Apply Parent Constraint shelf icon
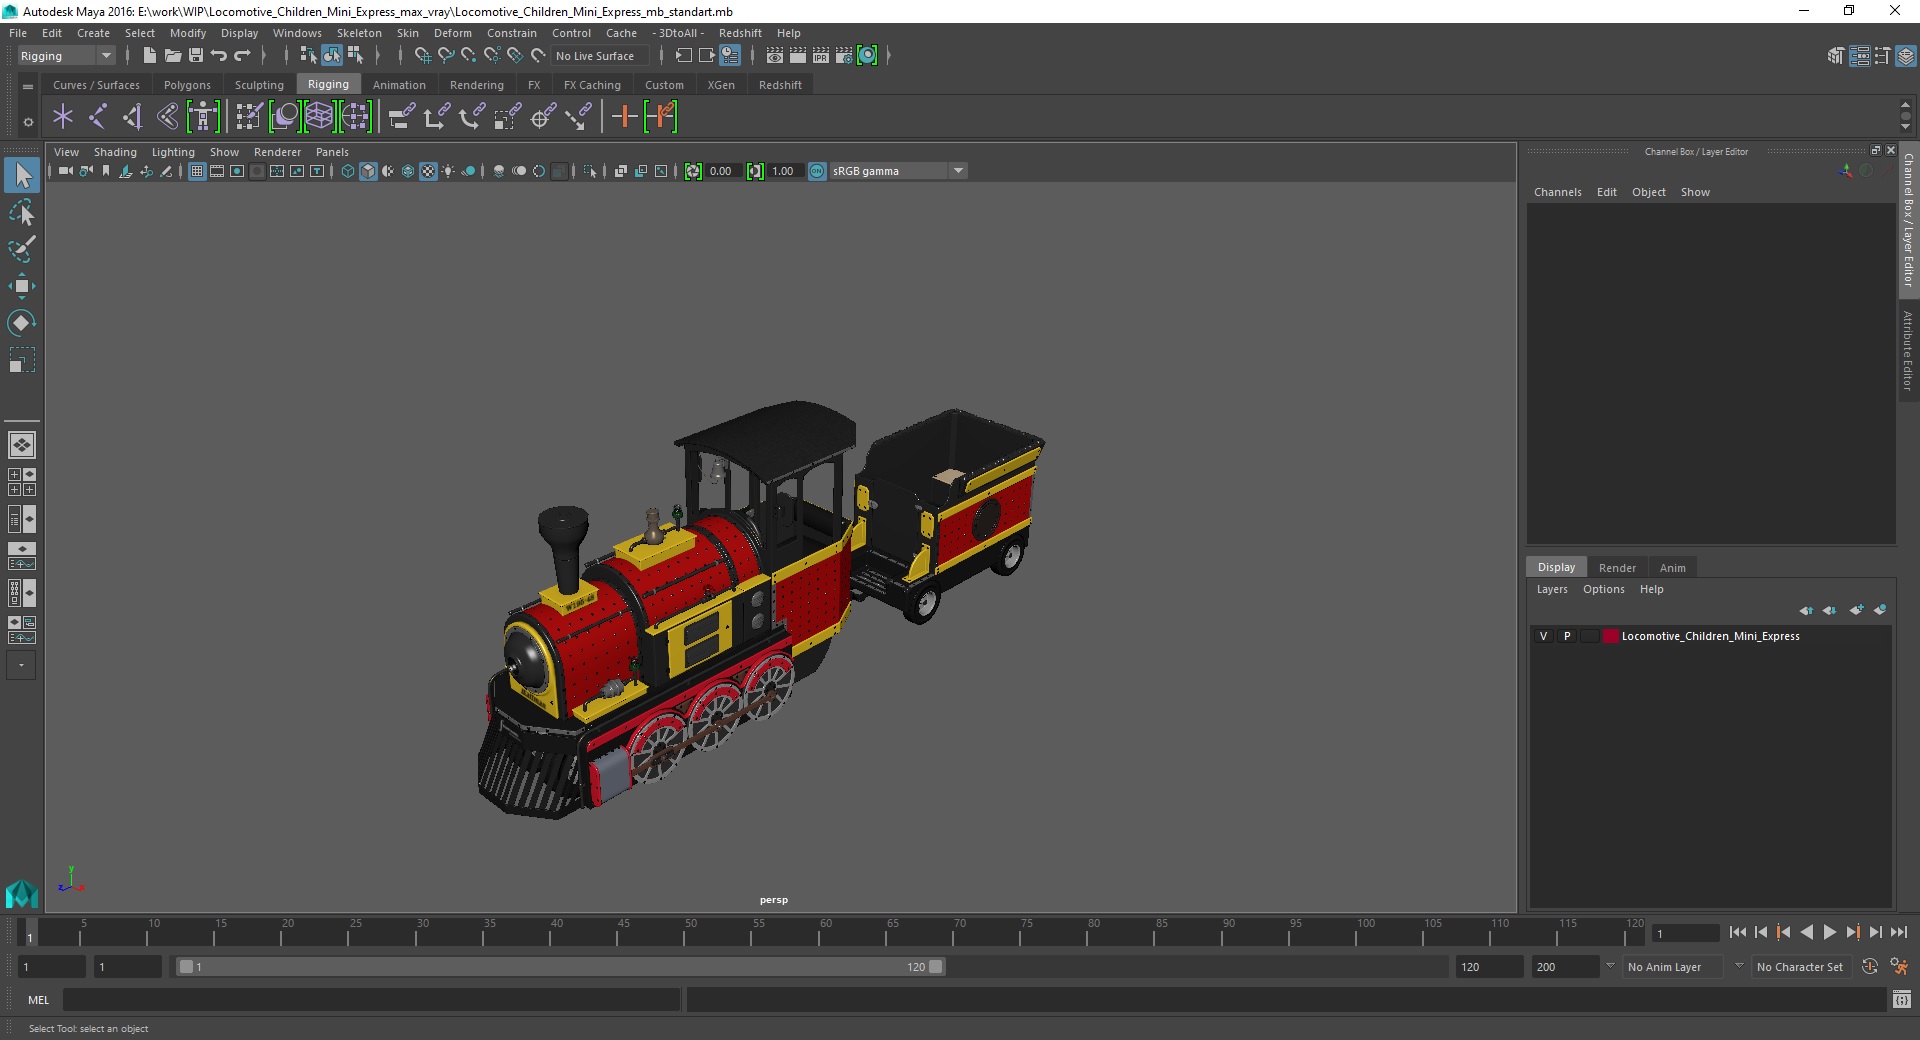Screen dimensions: 1920x1040 [x=402, y=117]
